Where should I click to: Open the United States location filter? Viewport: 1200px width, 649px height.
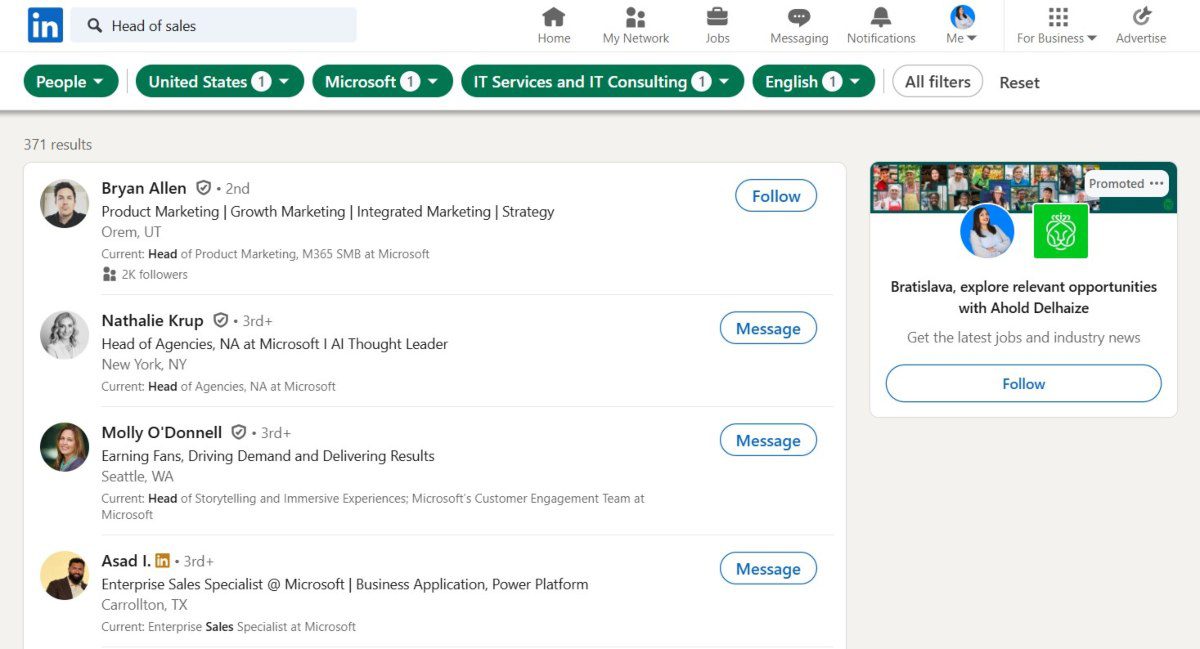(220, 82)
